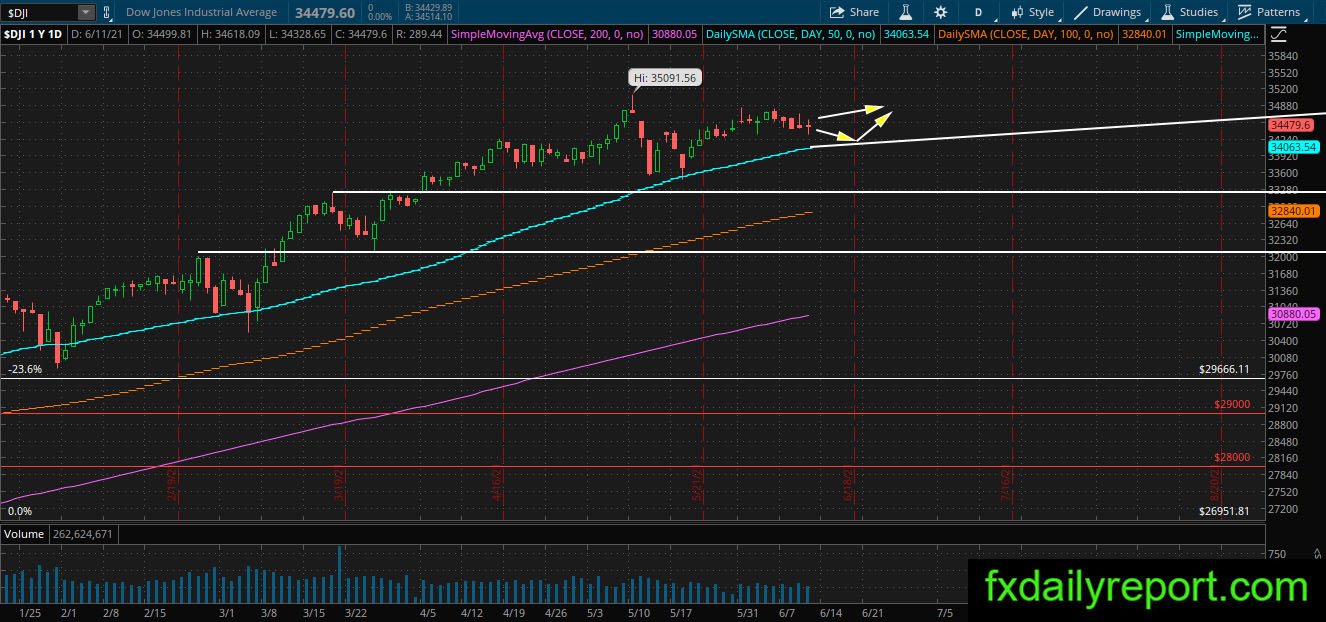Click the 750 volume axis label

click(x=1277, y=555)
